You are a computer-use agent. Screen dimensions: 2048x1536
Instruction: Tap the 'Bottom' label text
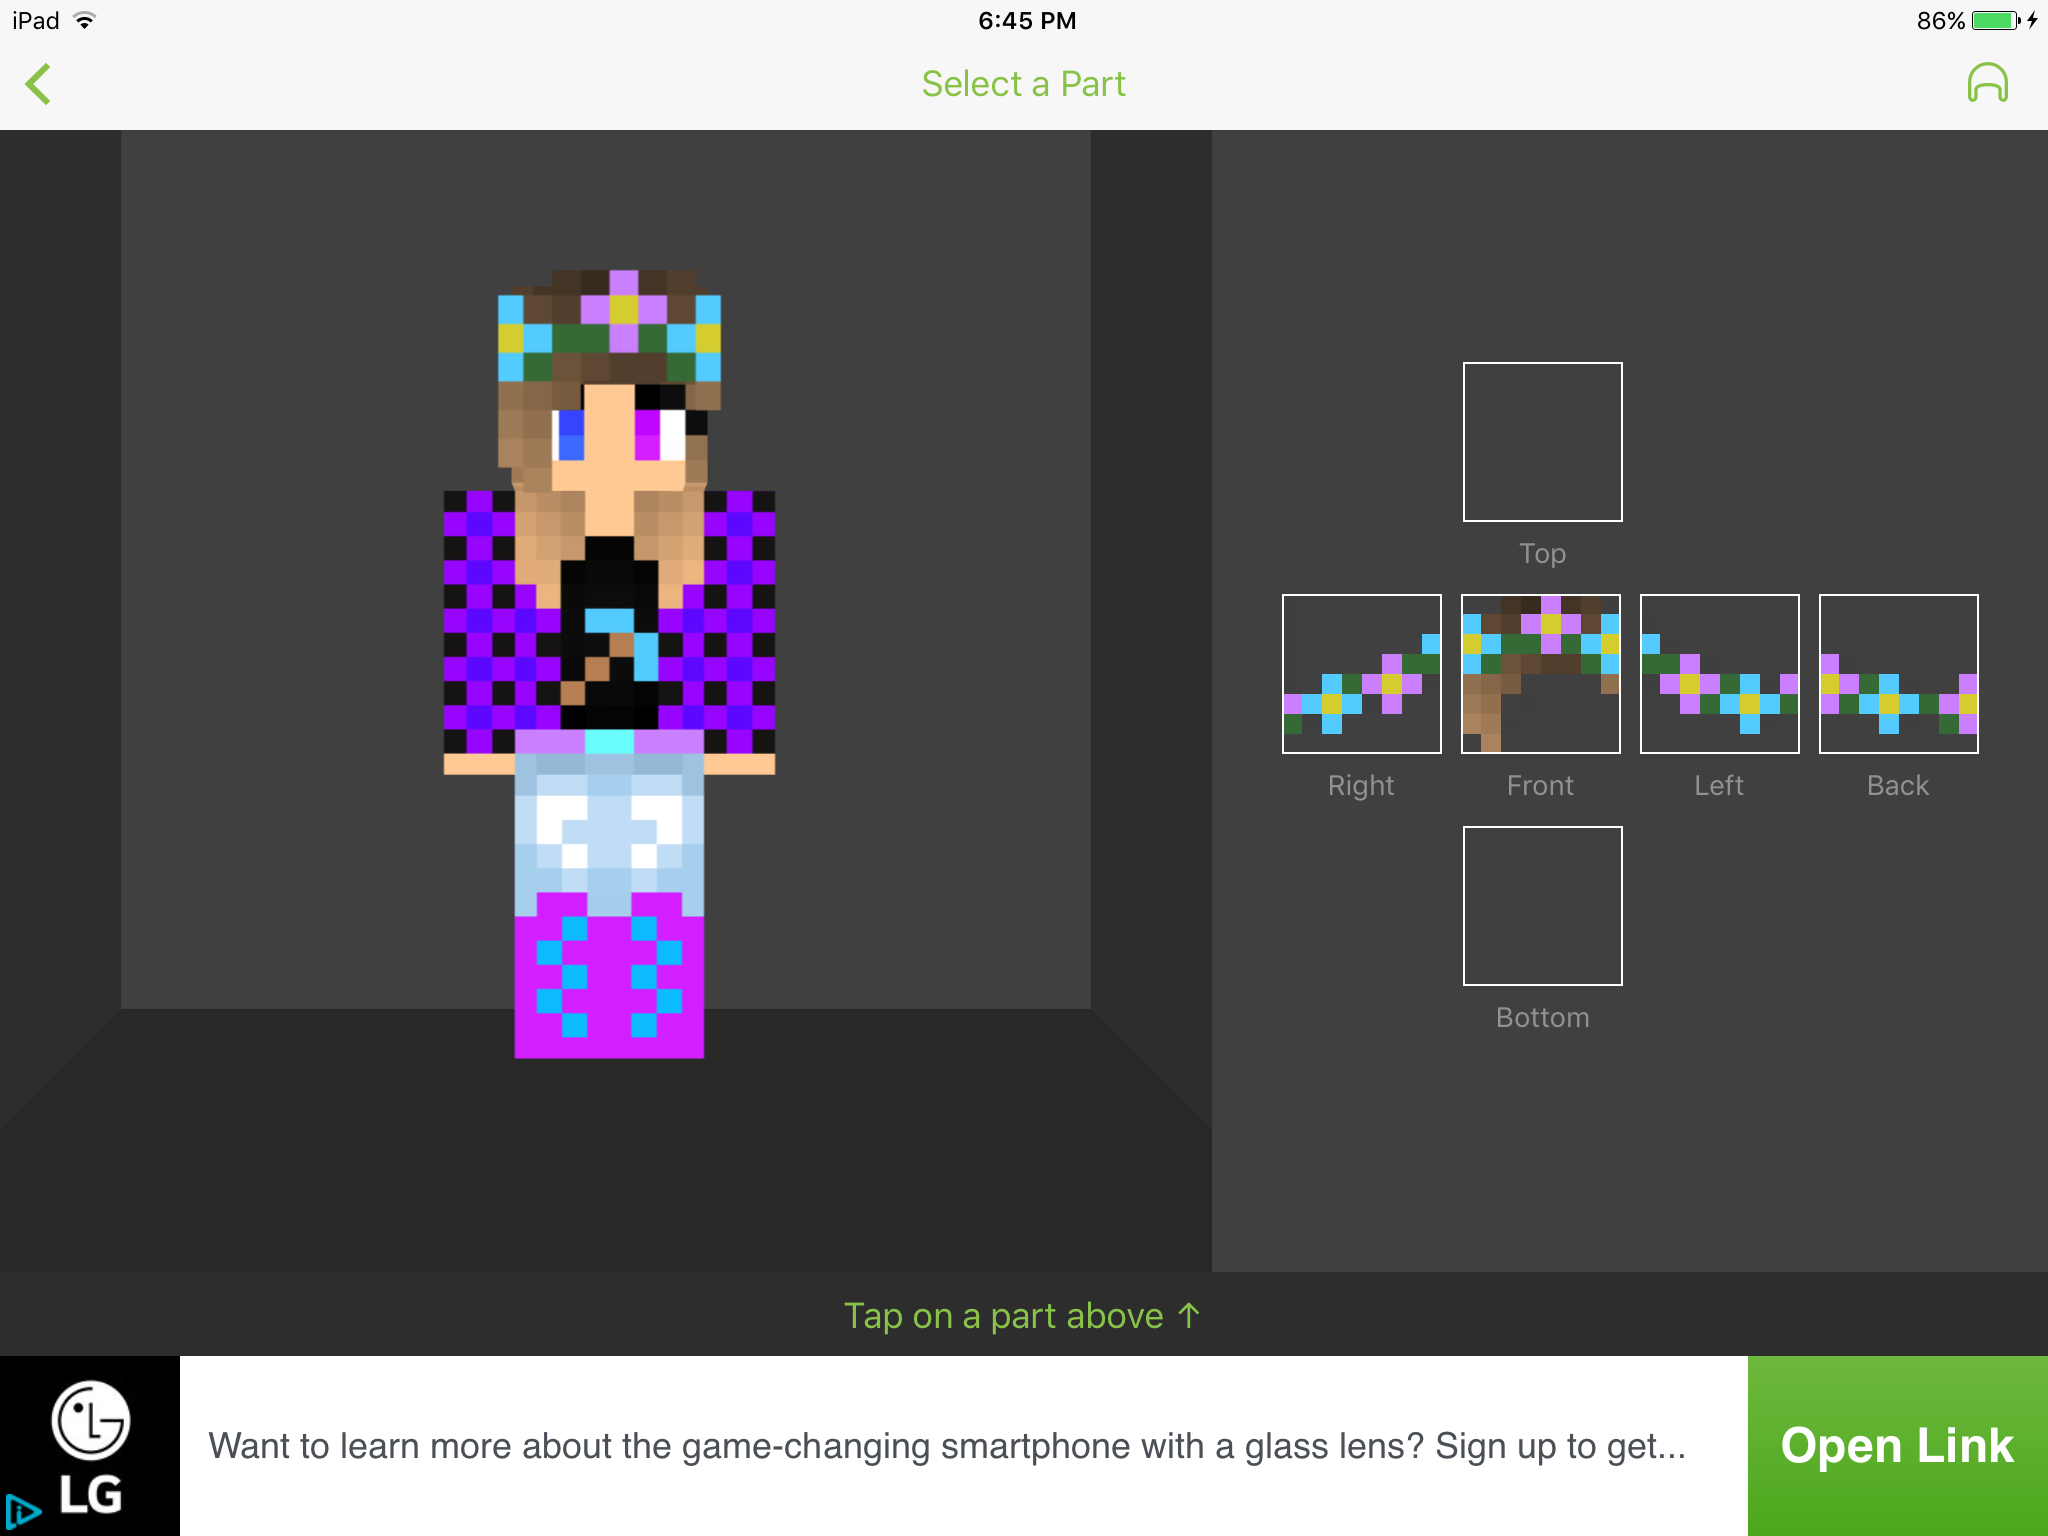click(1542, 1018)
